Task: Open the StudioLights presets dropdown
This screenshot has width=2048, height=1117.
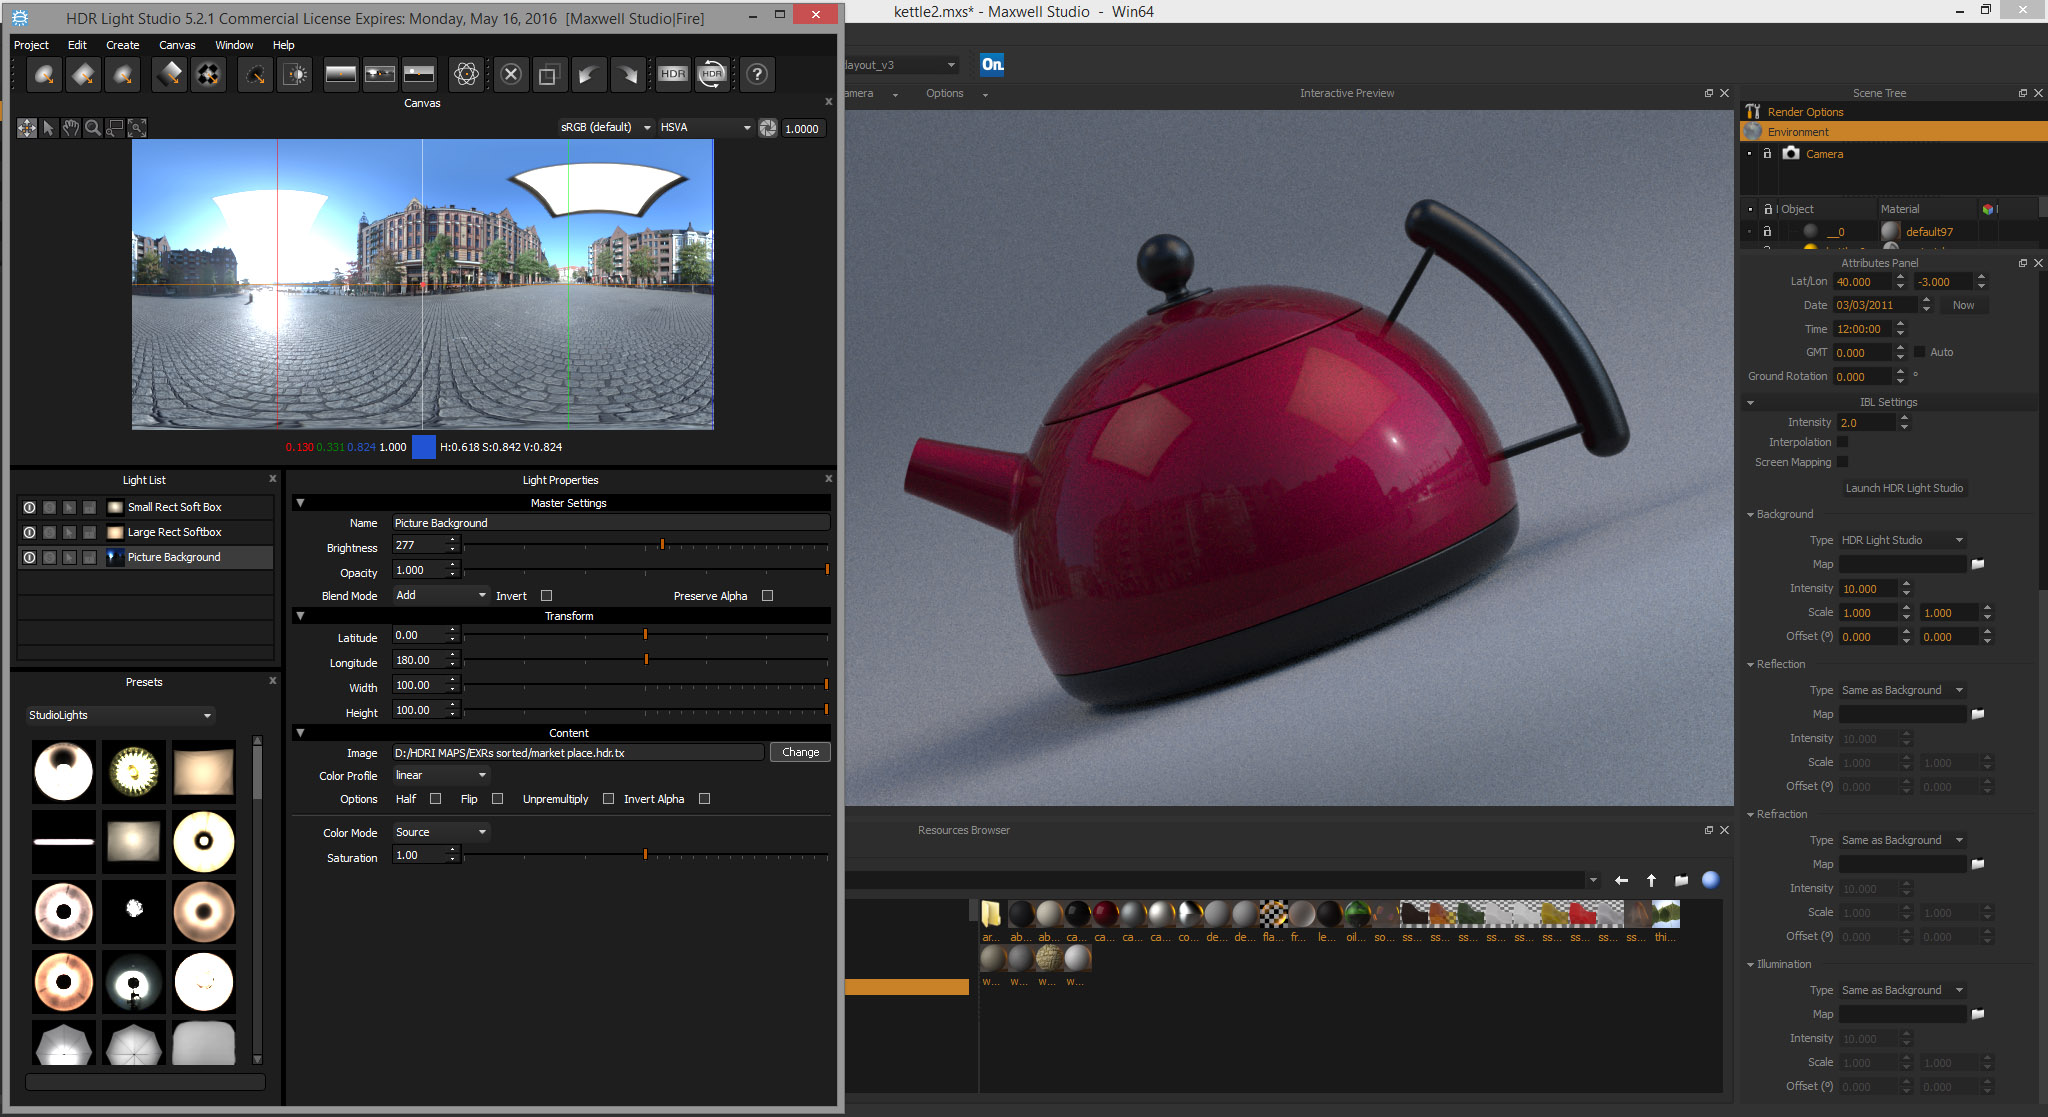Action: pyautogui.click(x=120, y=716)
